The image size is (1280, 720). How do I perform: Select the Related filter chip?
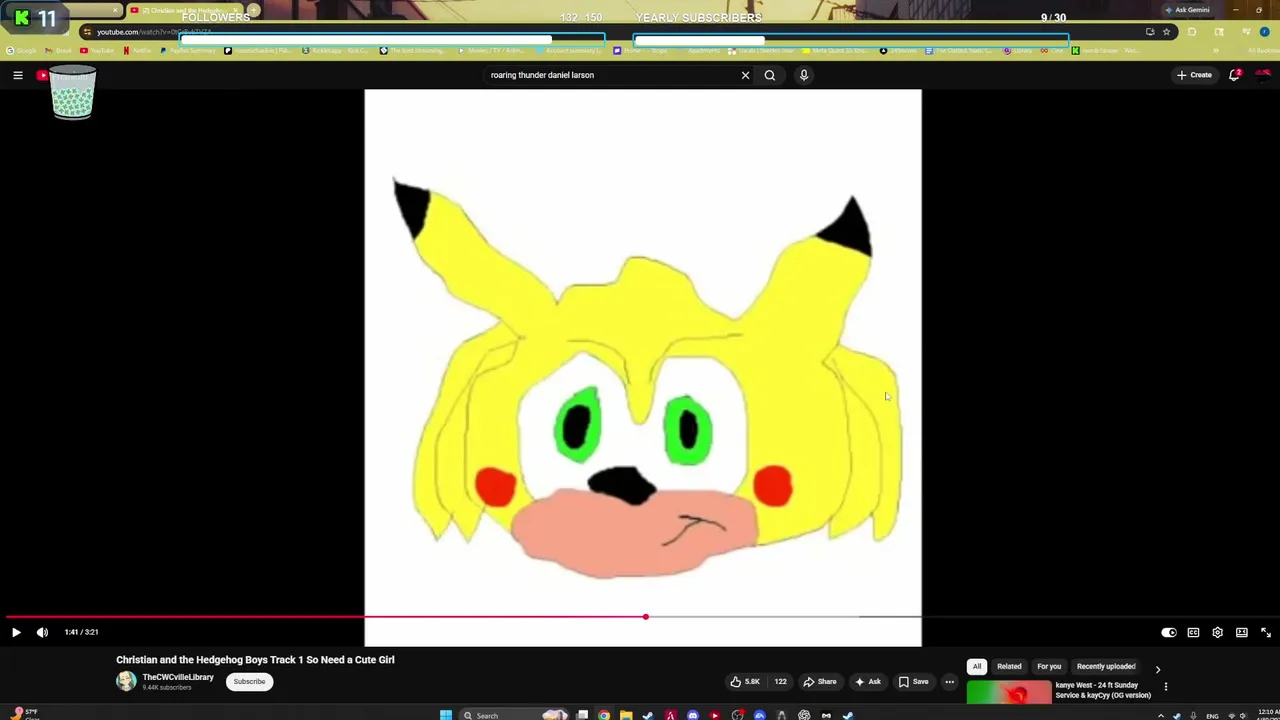[x=1009, y=666]
